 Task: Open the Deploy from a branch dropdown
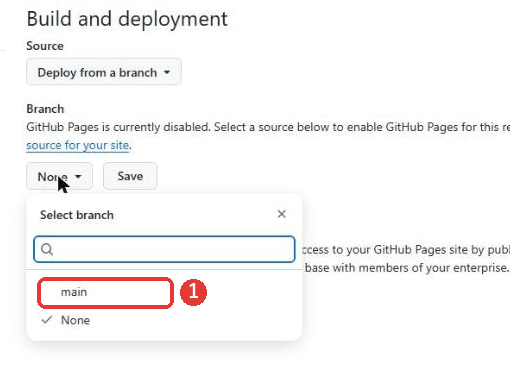click(104, 72)
